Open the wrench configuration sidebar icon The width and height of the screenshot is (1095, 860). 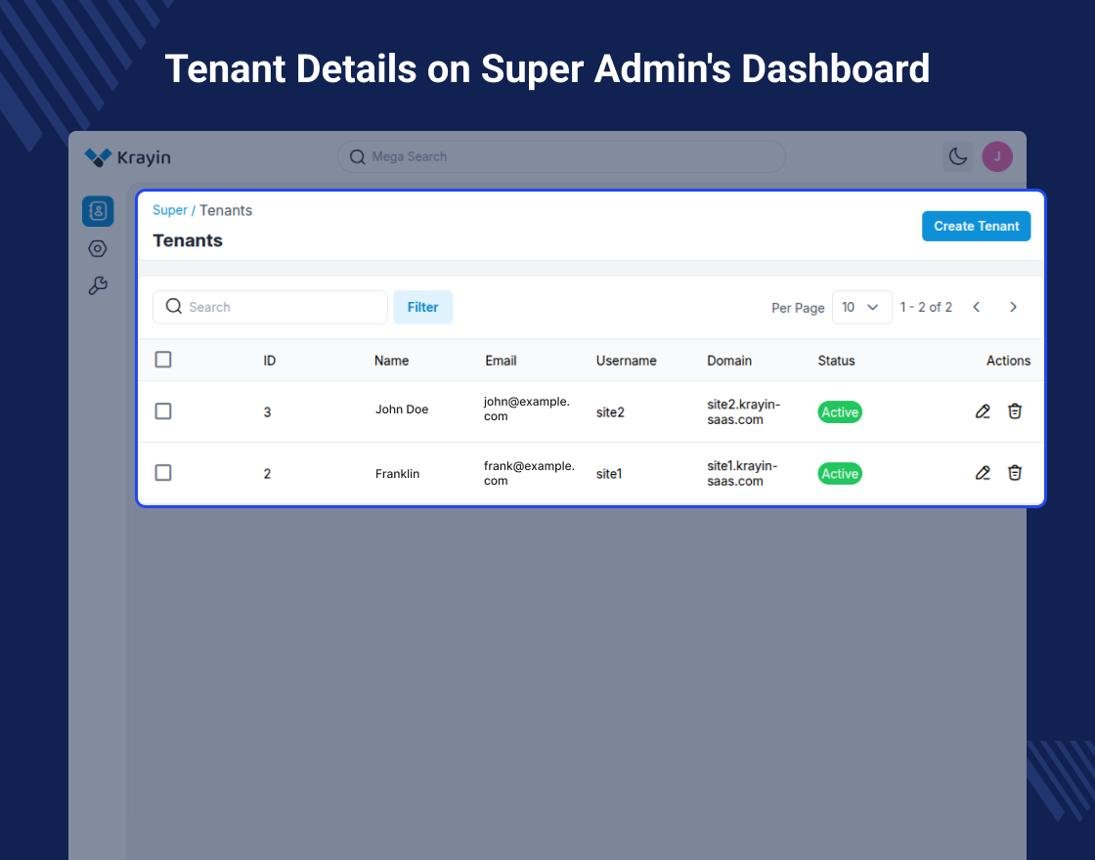click(x=98, y=285)
